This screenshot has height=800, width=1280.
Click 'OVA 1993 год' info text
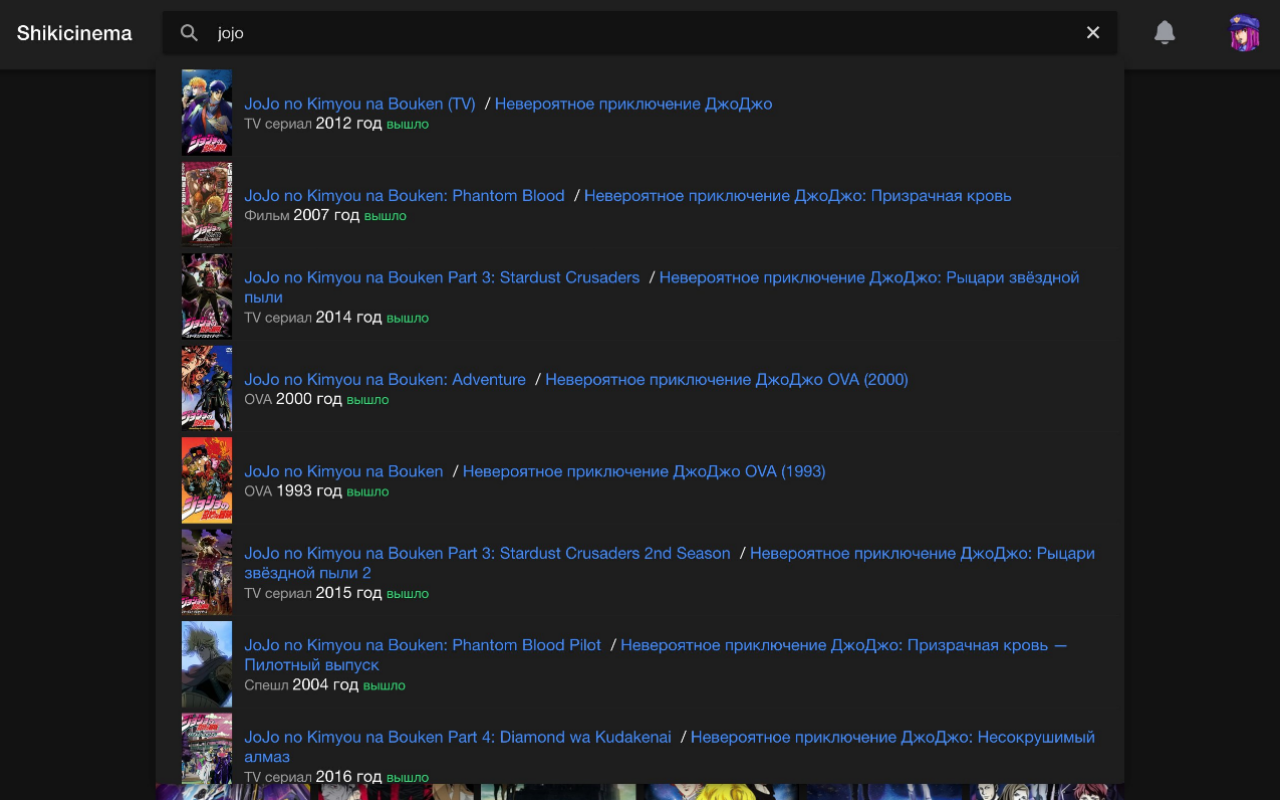(293, 492)
